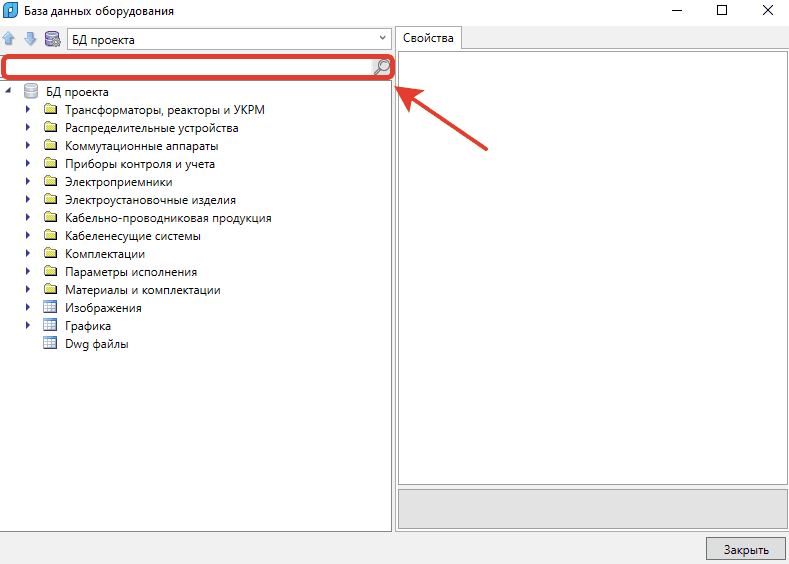Click the down arrow toolbar icon
The height and width of the screenshot is (564, 789).
point(30,39)
